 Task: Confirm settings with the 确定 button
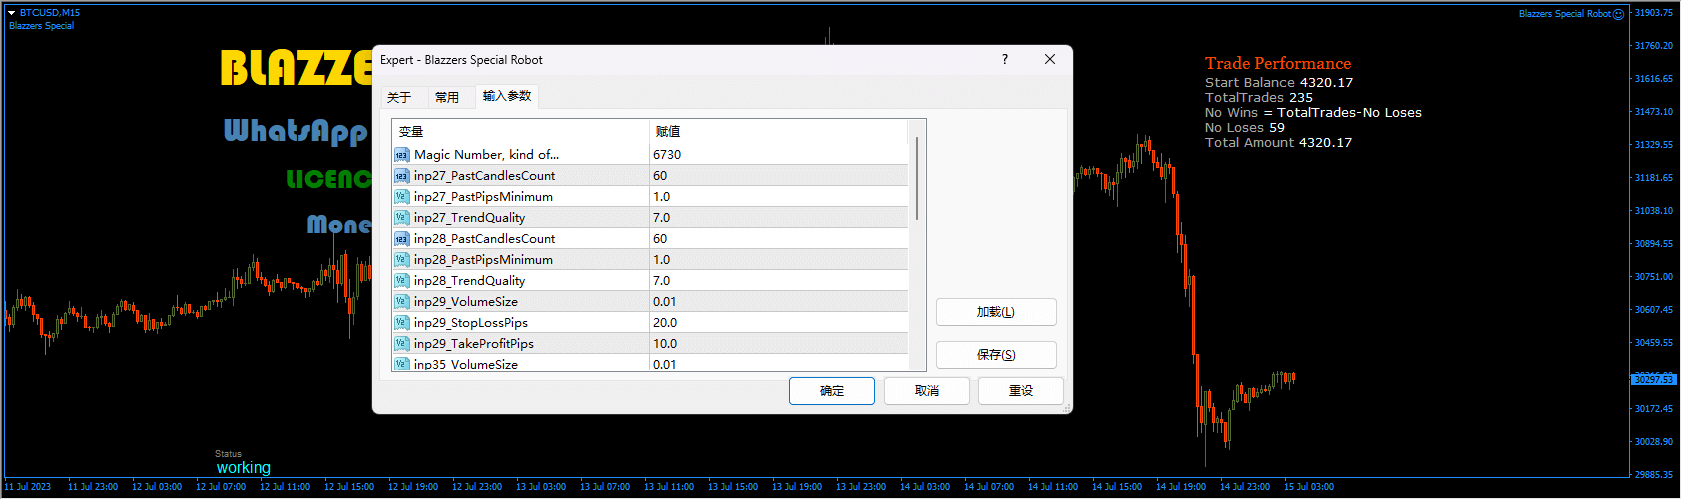coord(832,391)
